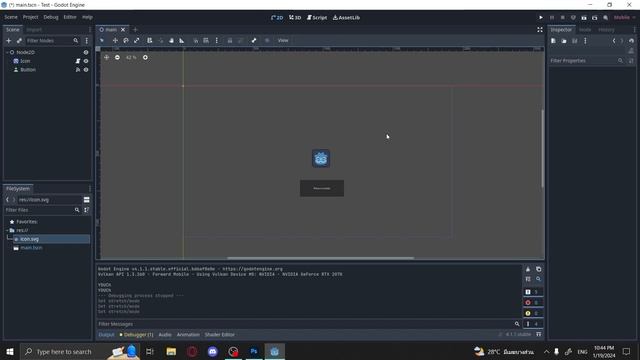Click in Filter Properties field

click(x=587, y=60)
